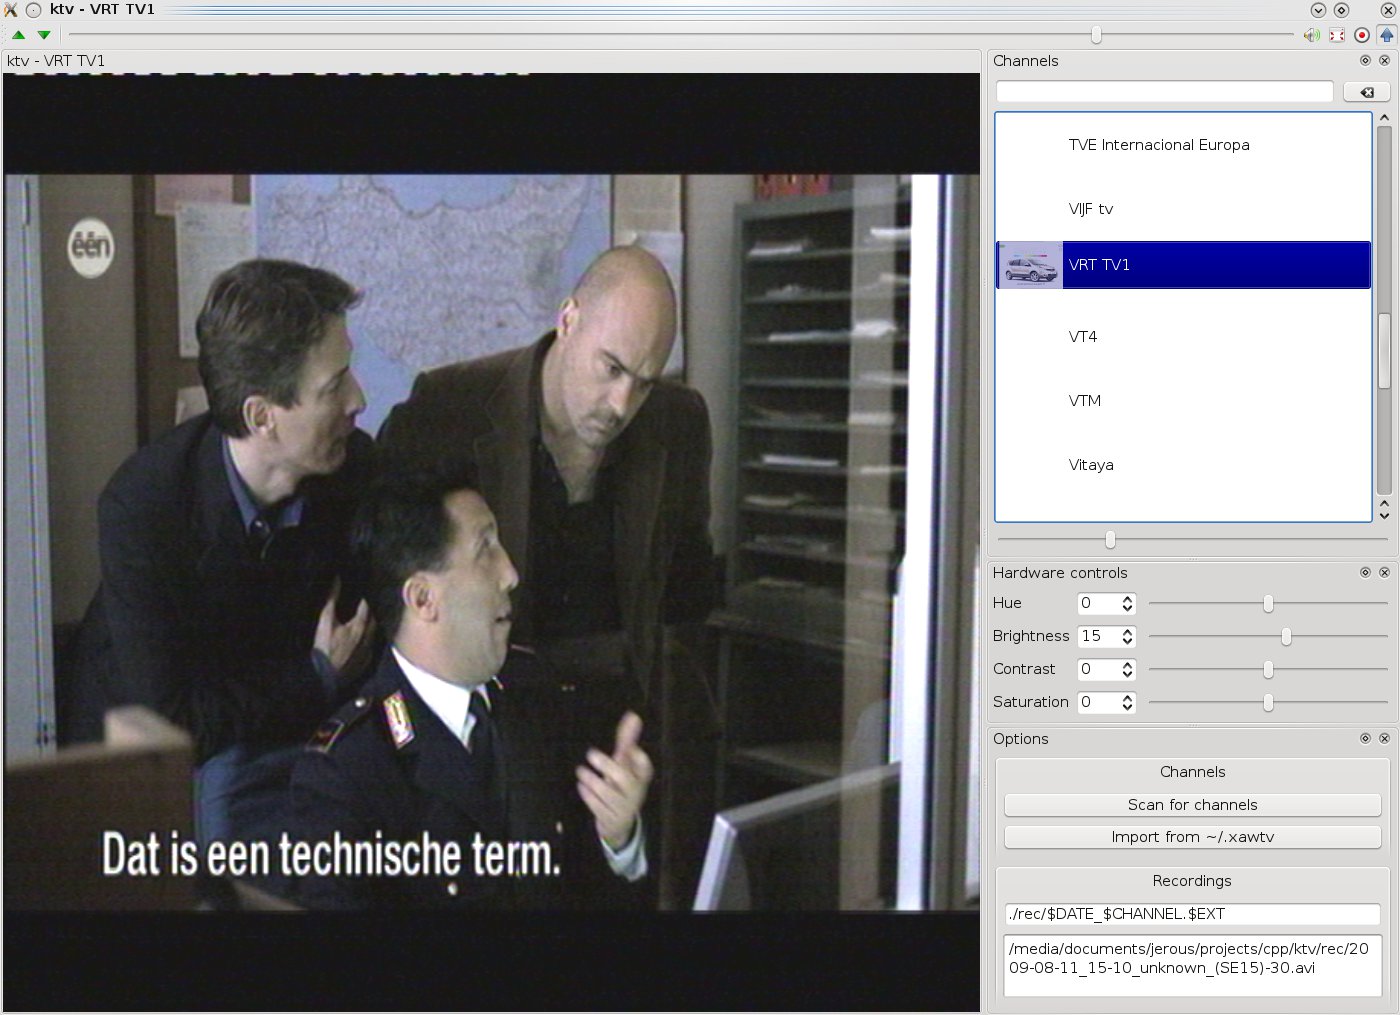This screenshot has width=1400, height=1015.
Task: Click the Saturation value field
Action: pos(1098,703)
